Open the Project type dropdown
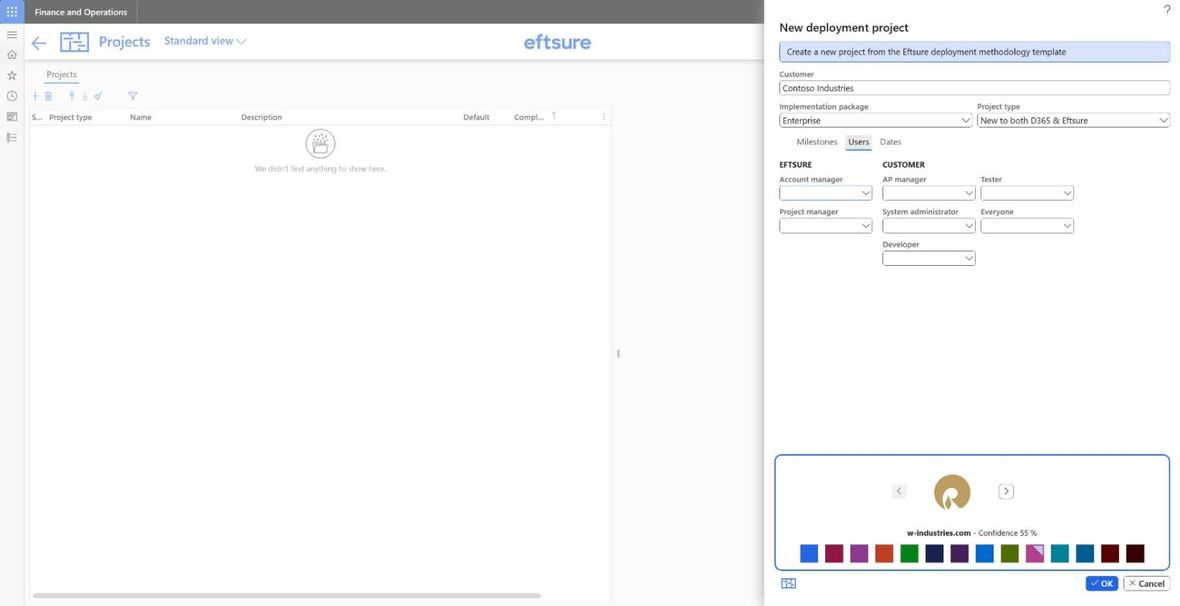The image size is (1180, 606). click(1074, 120)
